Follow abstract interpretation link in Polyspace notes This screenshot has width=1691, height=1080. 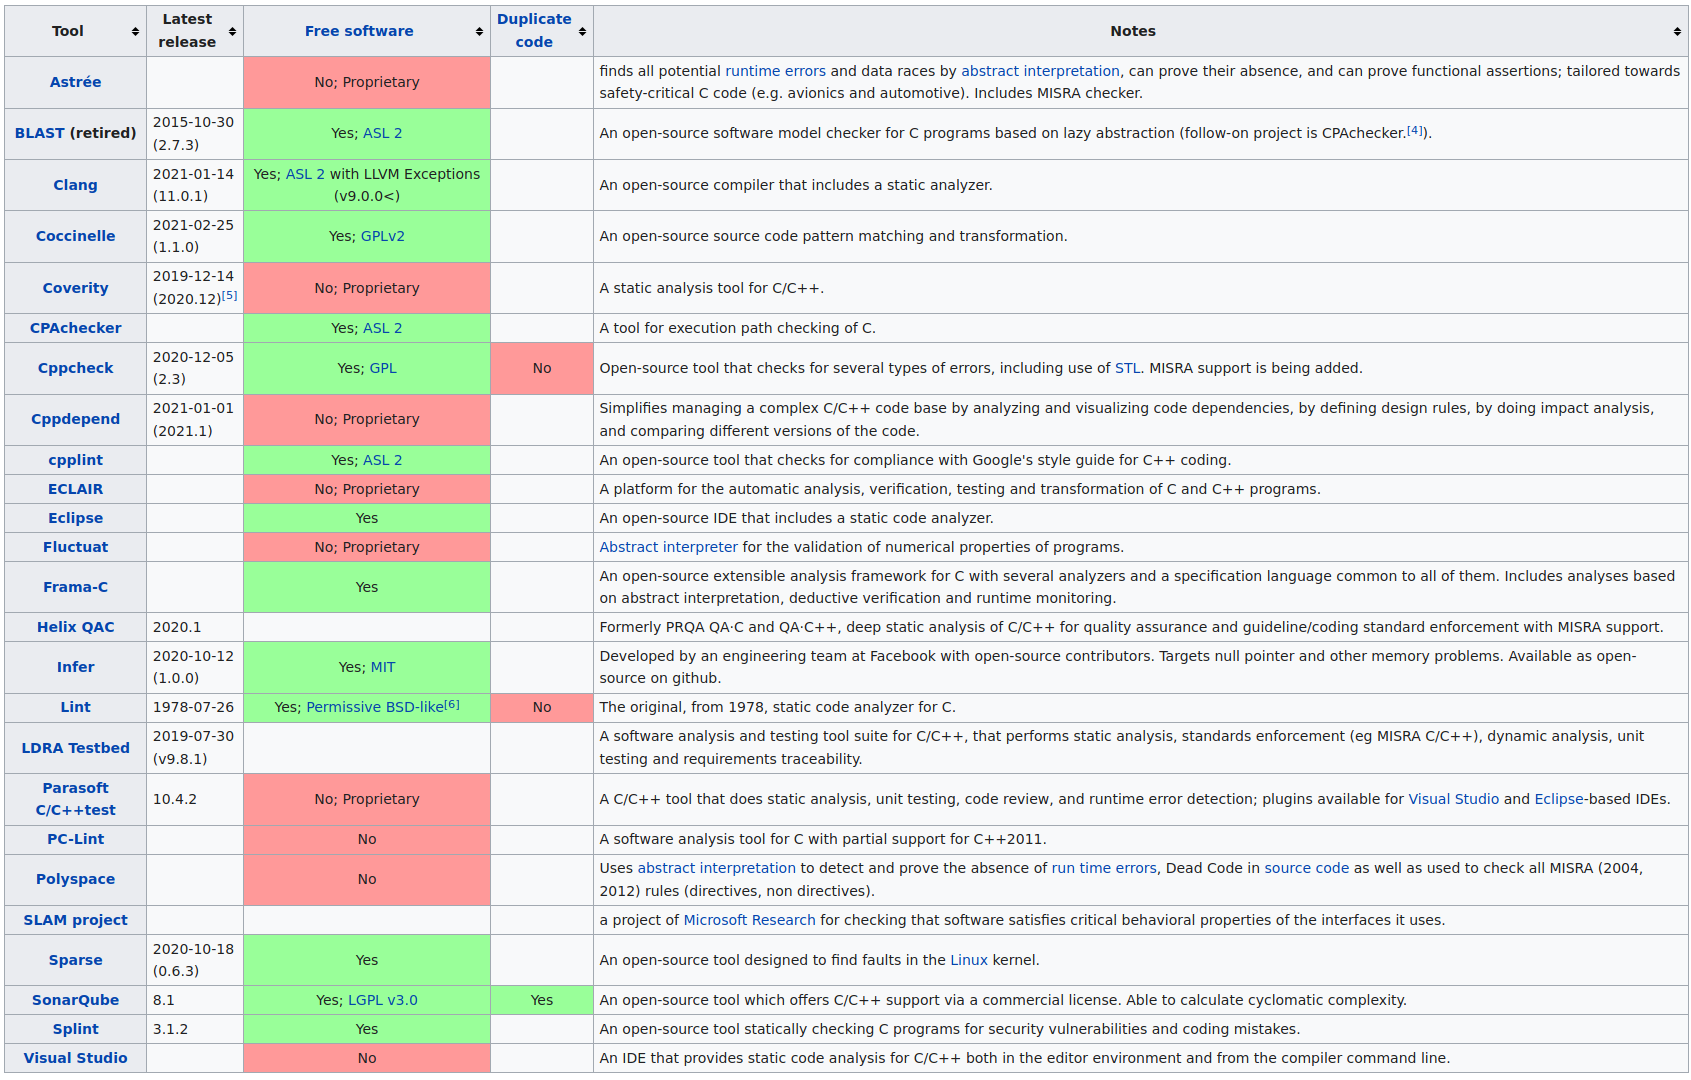tap(716, 868)
